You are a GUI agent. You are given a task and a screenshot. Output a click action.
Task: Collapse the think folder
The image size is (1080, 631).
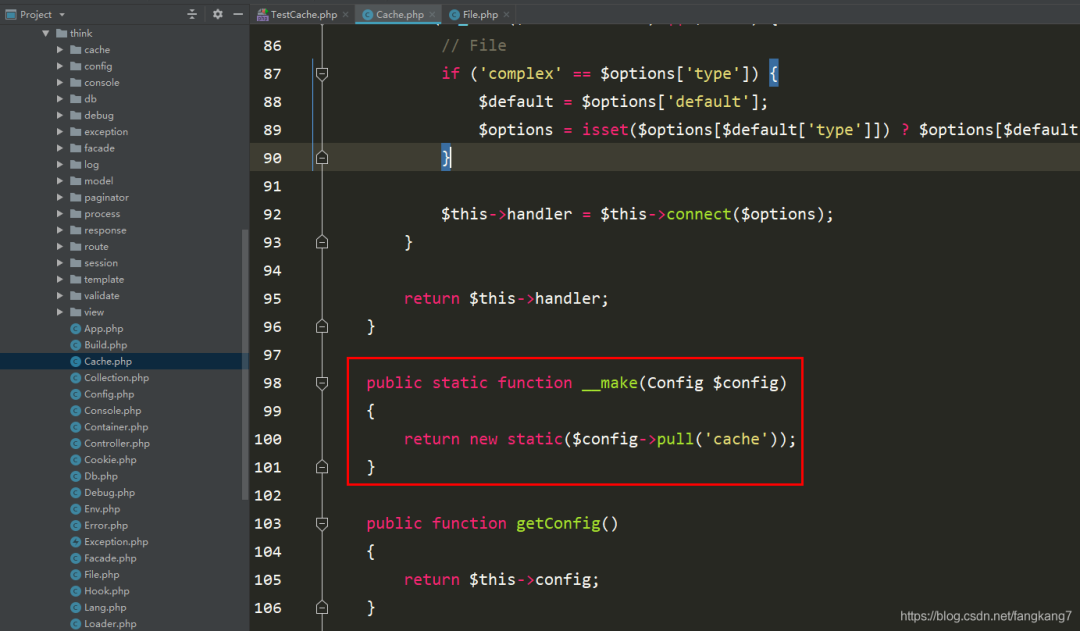coord(45,33)
